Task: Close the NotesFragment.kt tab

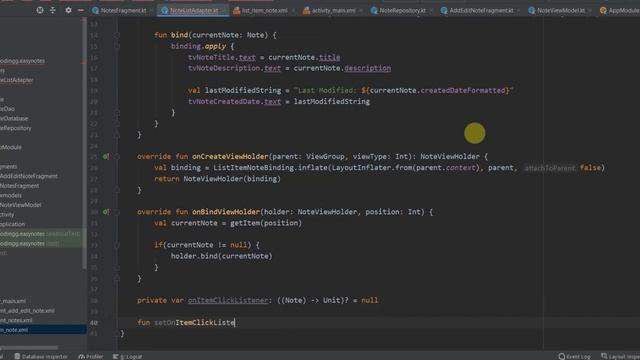Action: [x=151, y=11]
